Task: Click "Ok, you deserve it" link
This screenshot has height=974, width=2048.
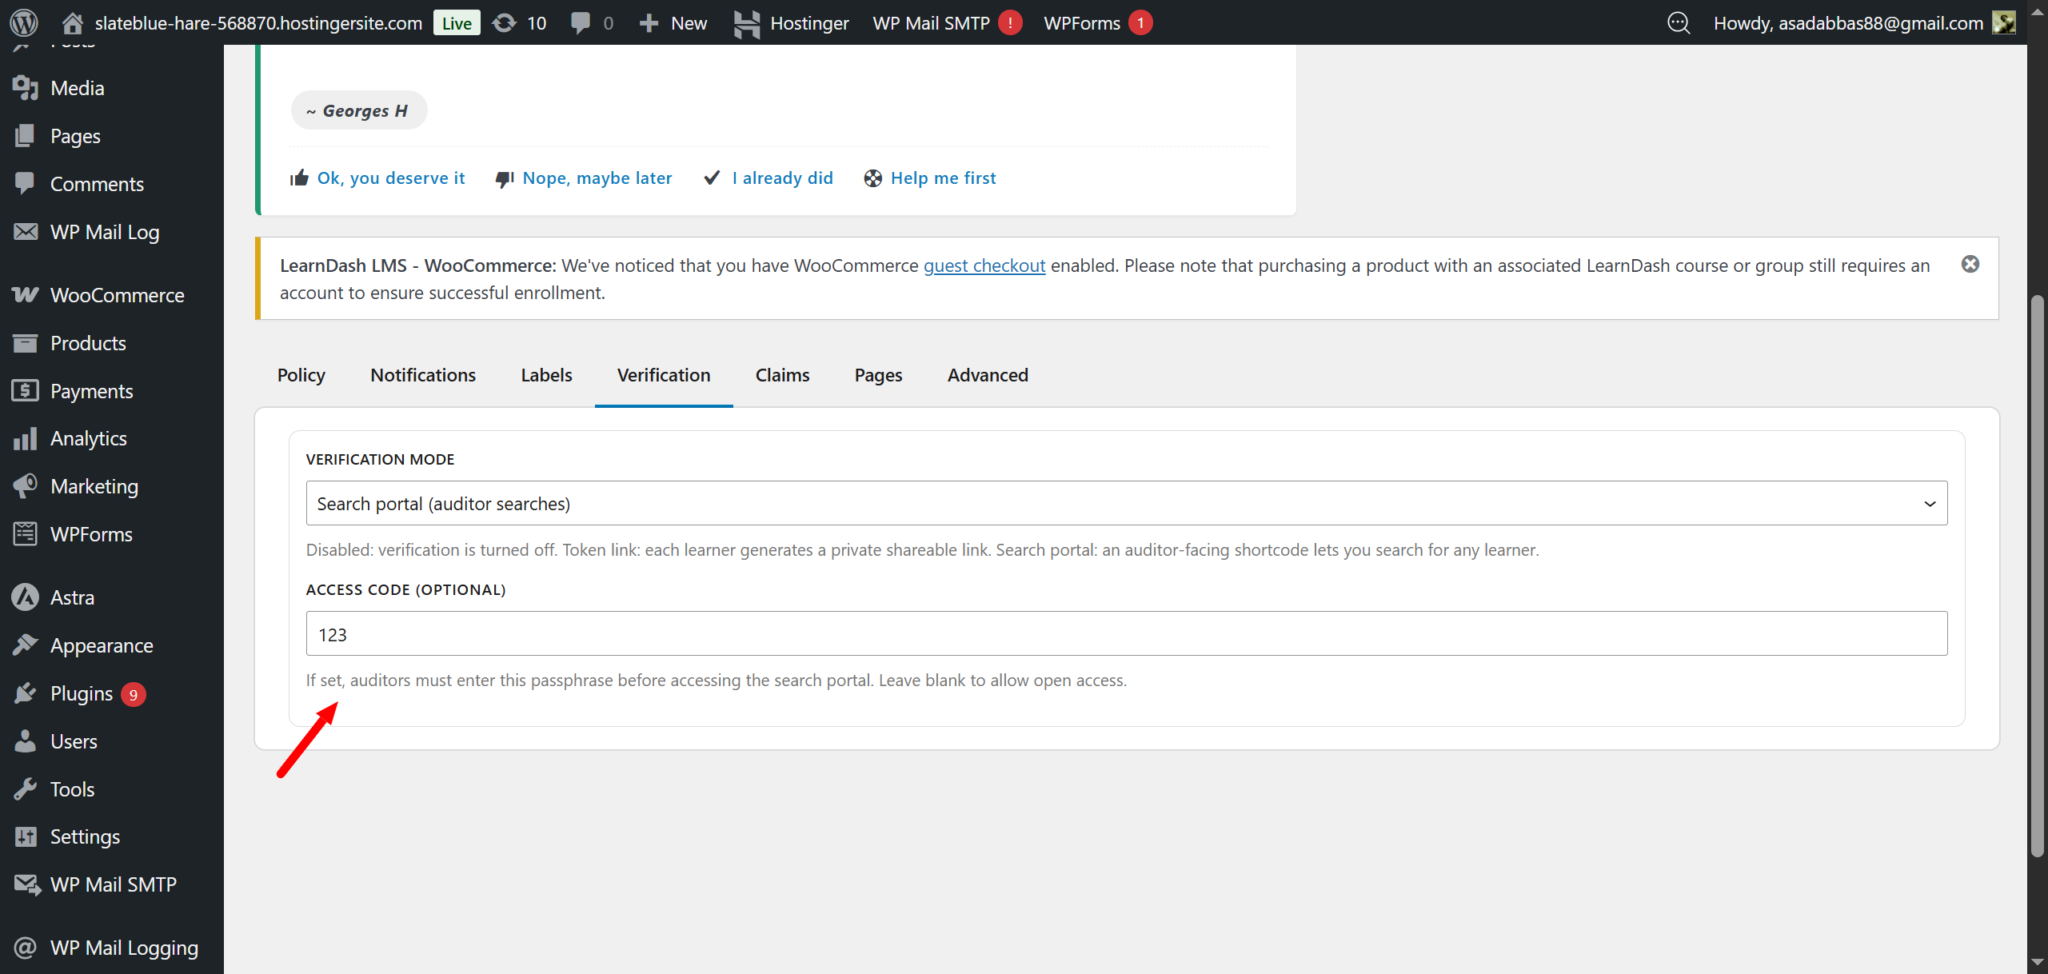Action: (x=390, y=178)
